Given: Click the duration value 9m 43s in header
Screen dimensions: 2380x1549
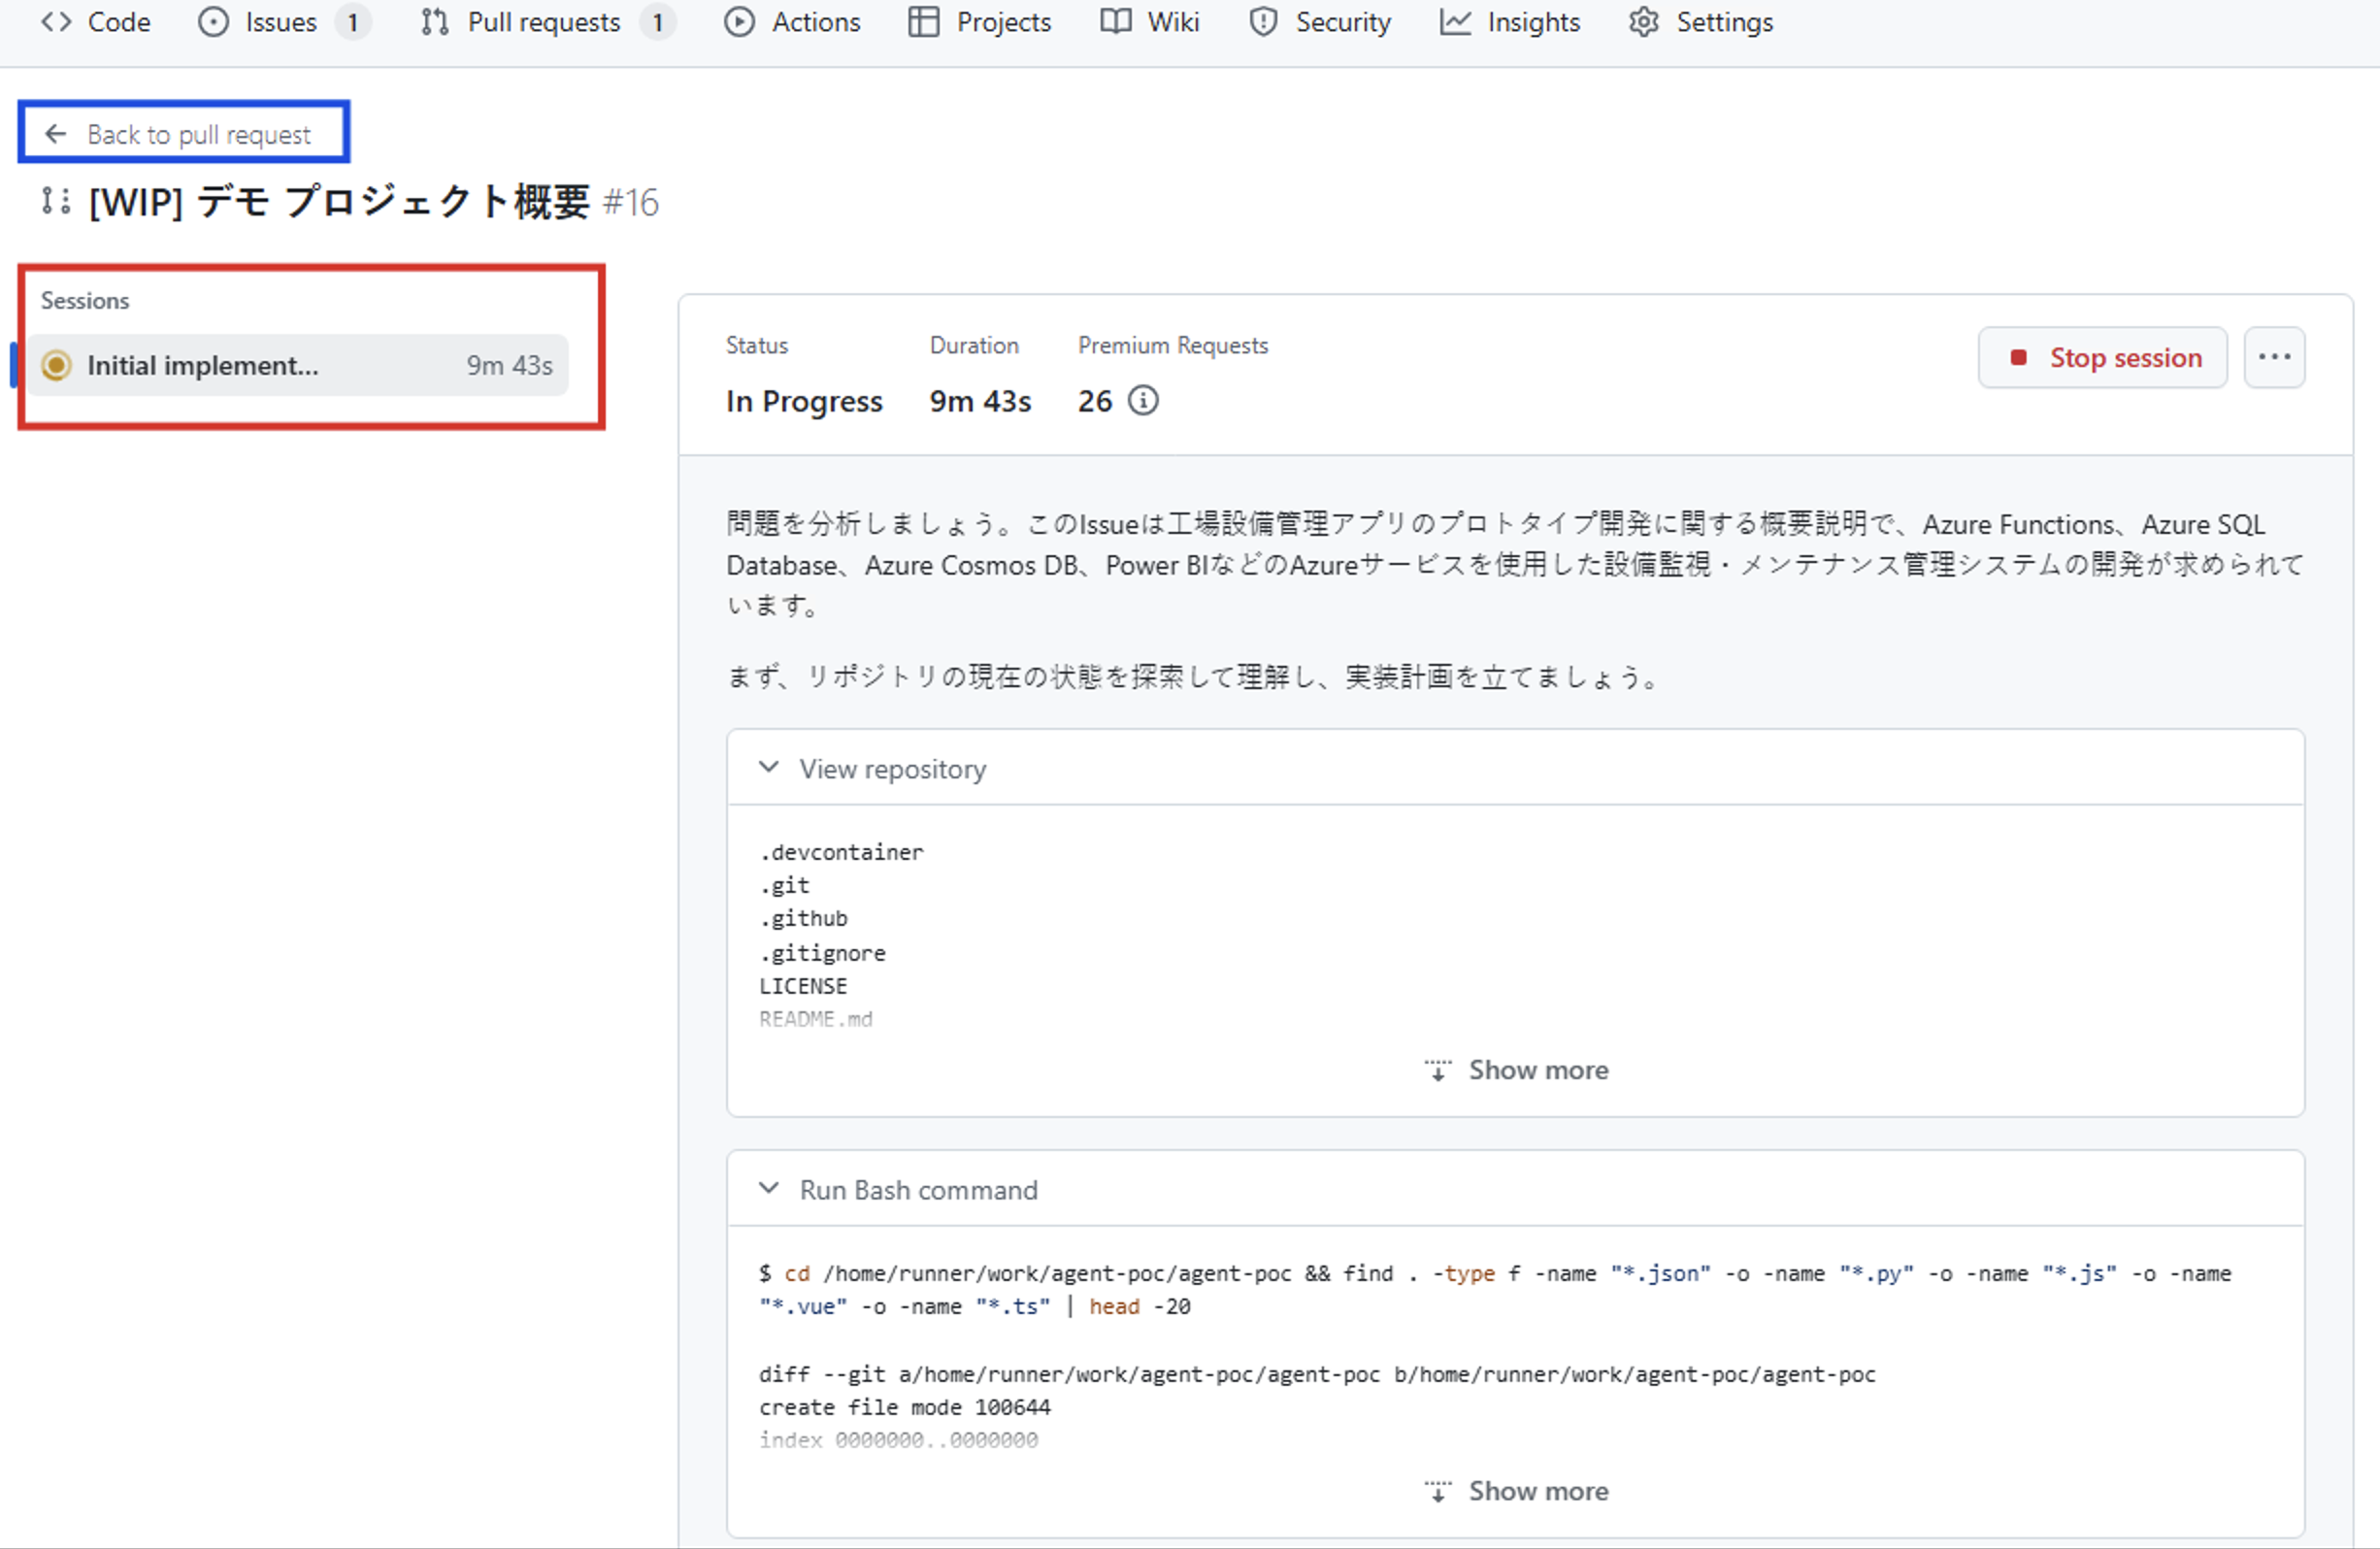Looking at the screenshot, I should 980,401.
